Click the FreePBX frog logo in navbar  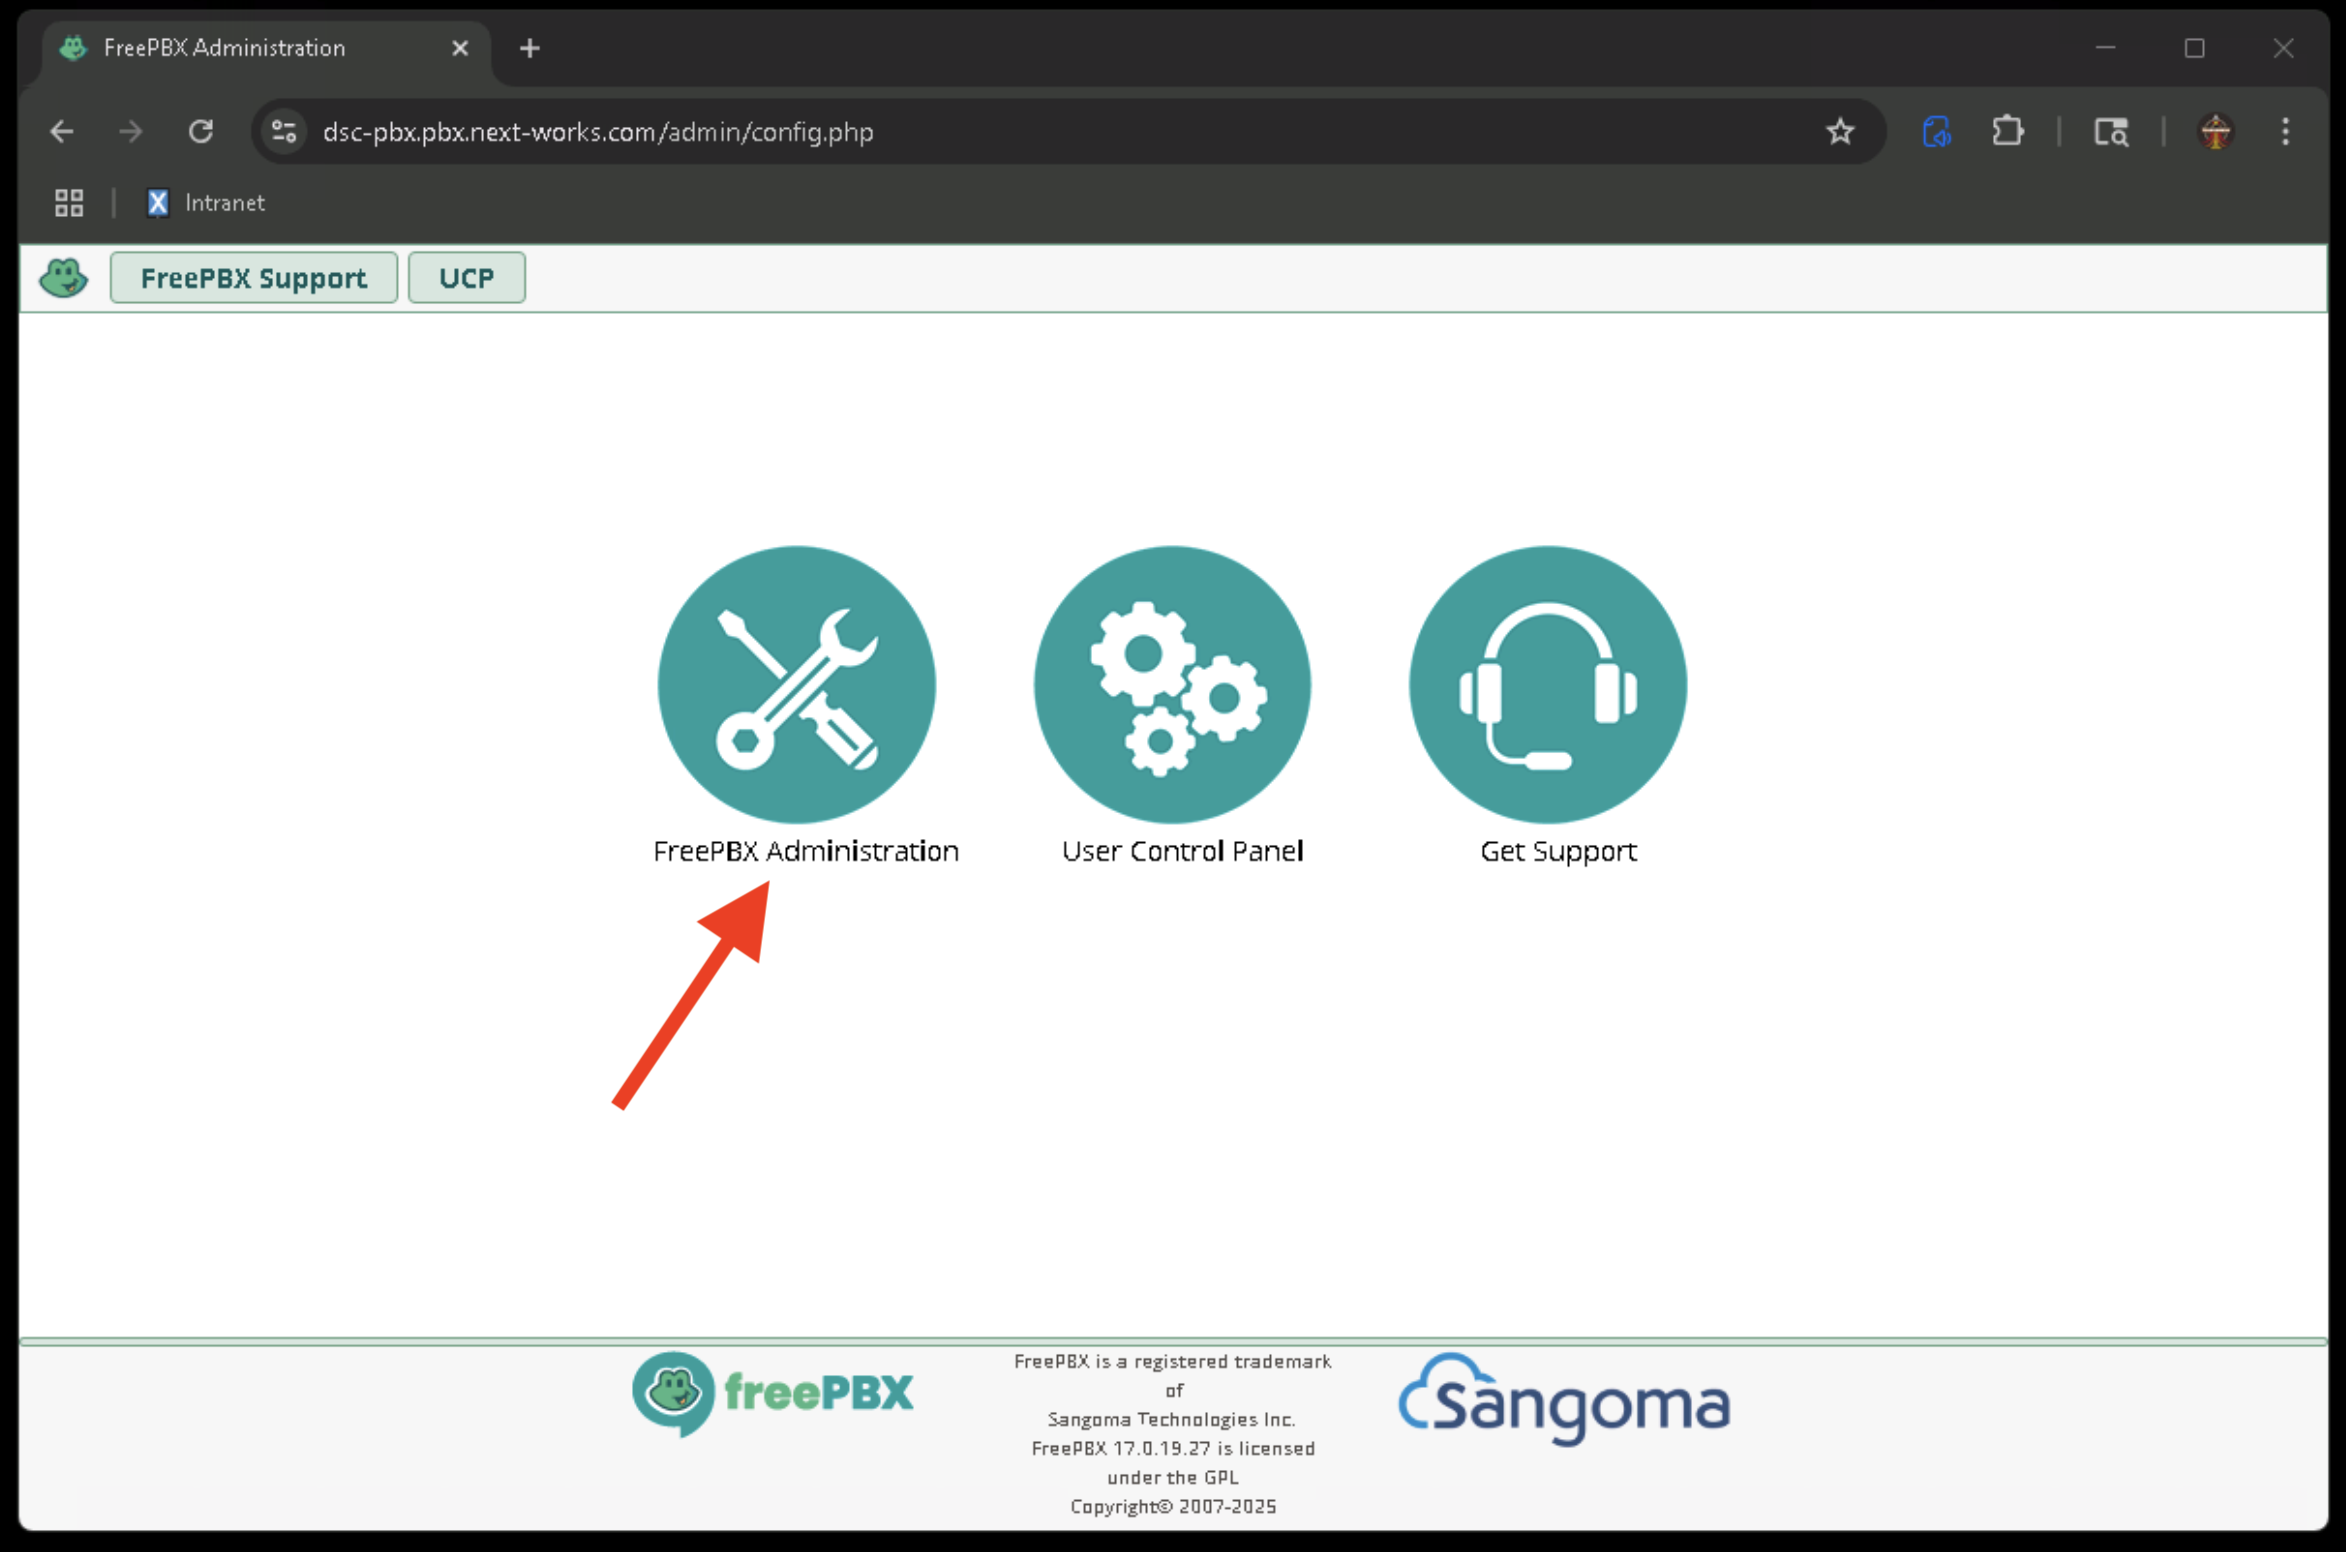point(64,277)
